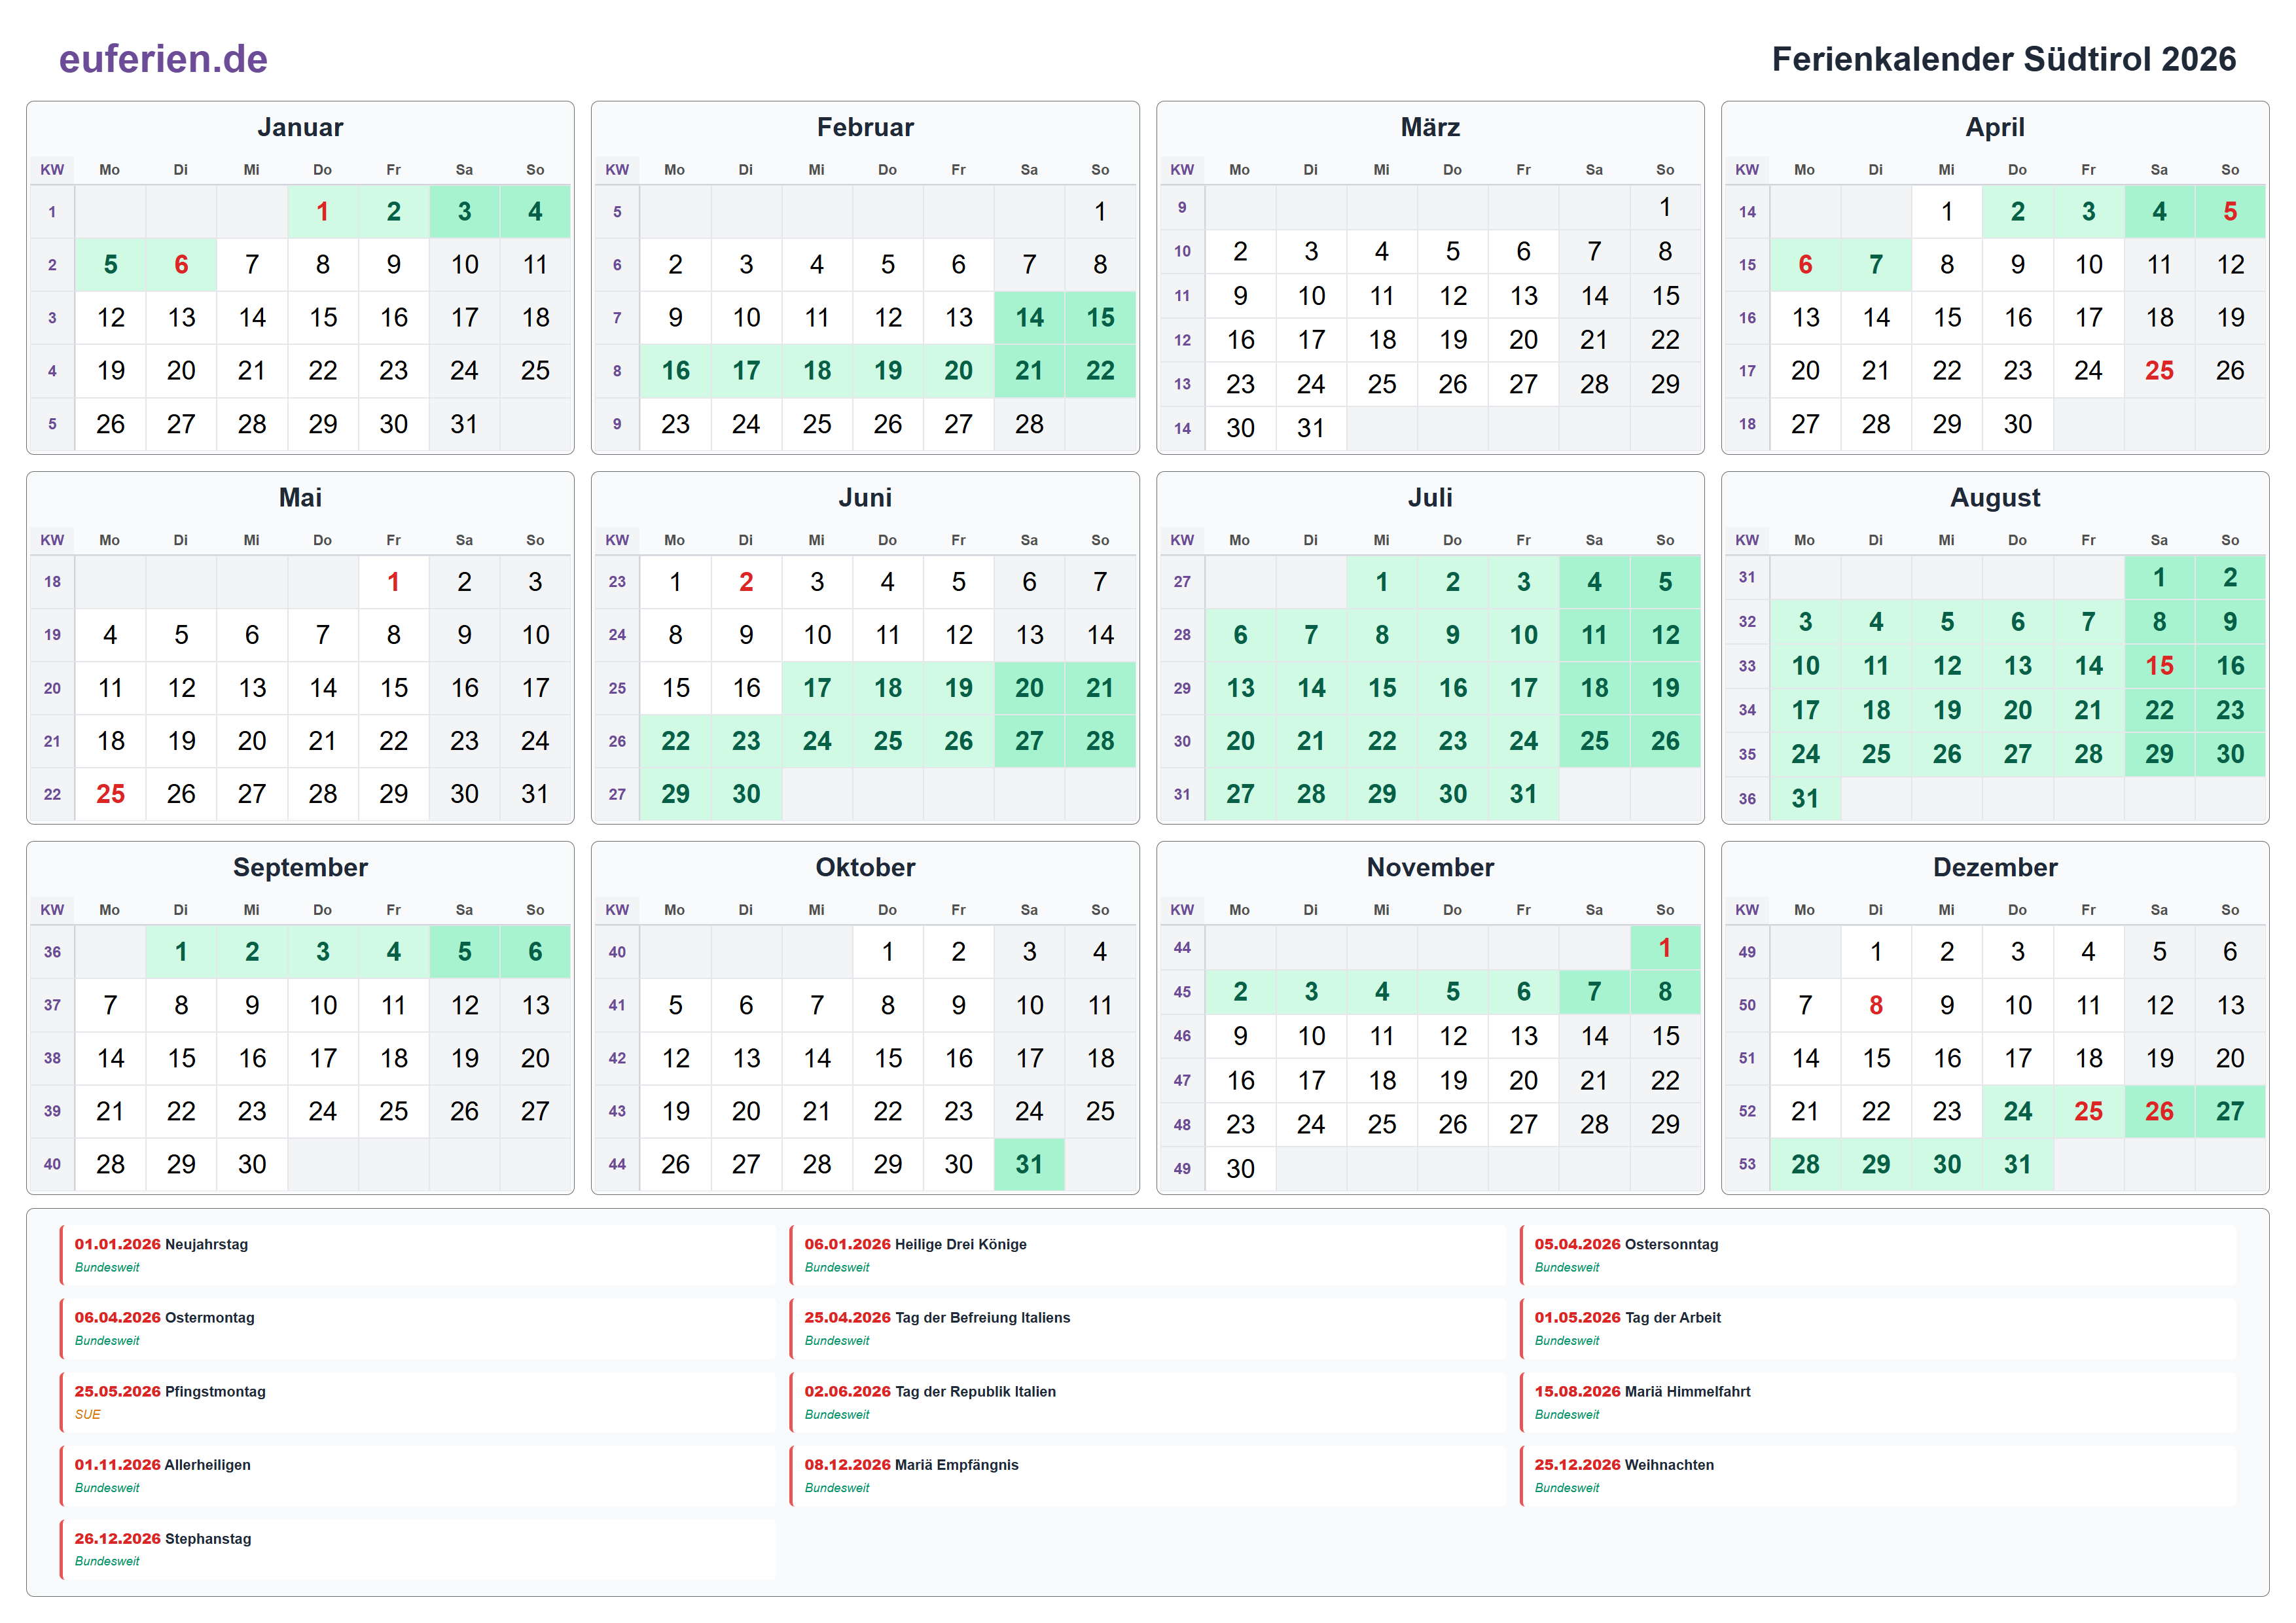Viewport: 2296px width, 1623px height.
Task: Select the Januar month heading
Action: coord(300,127)
